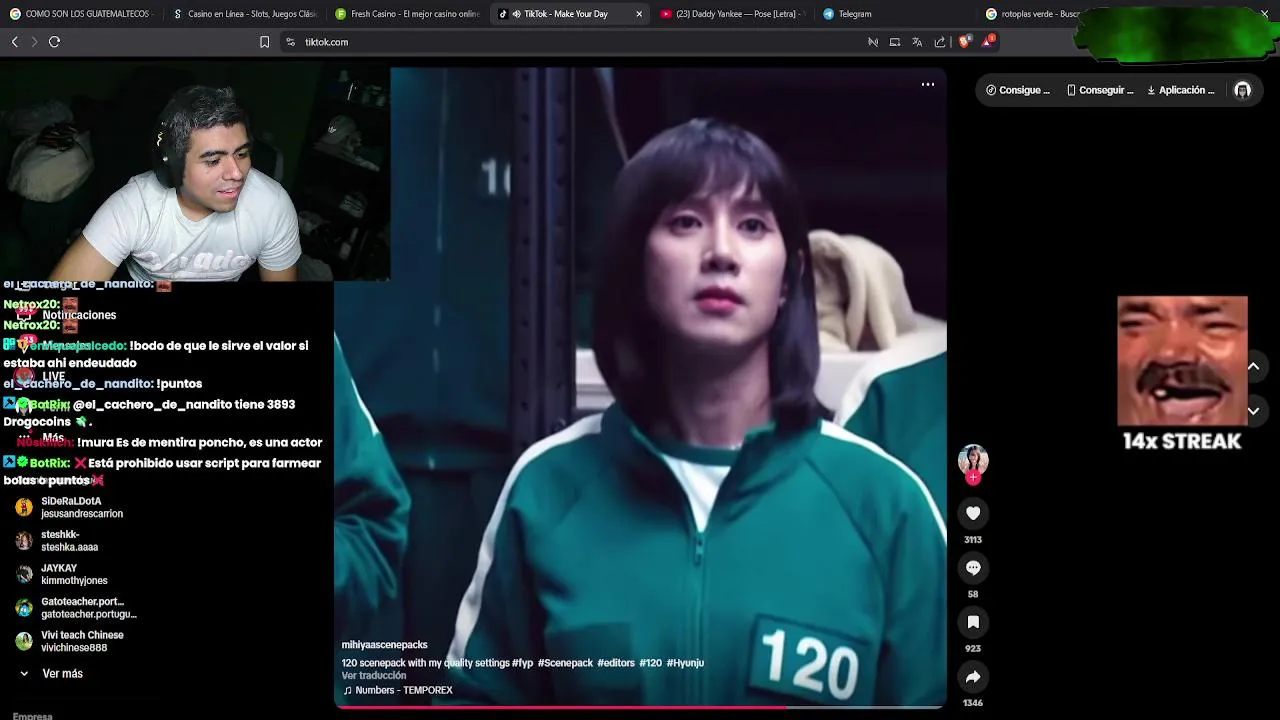This screenshot has height=720, width=1280.
Task: Open mihiyaascenepacks username link
Action: (x=384, y=645)
